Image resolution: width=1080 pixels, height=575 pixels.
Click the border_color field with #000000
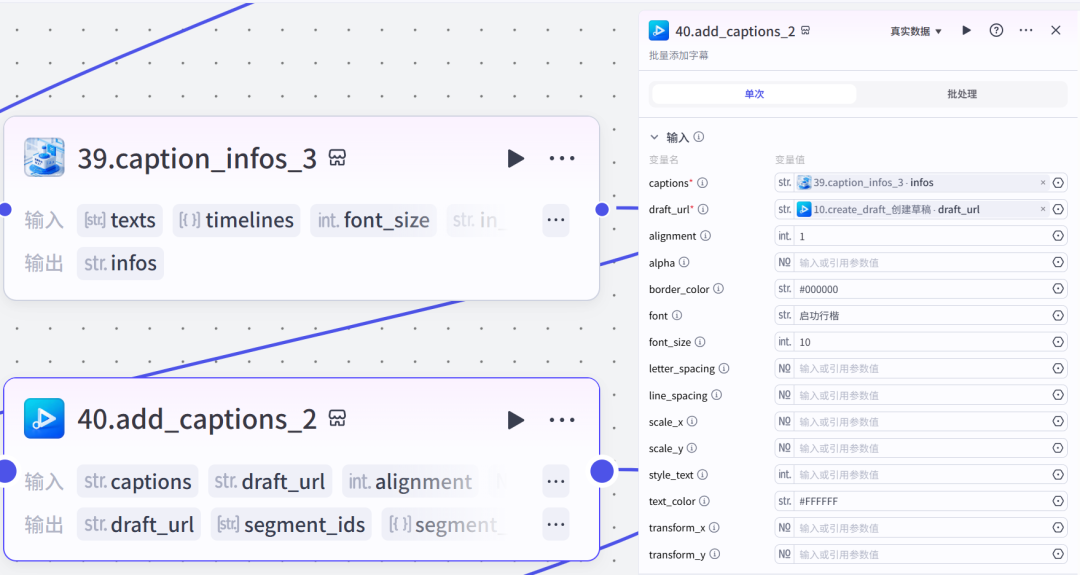click(x=920, y=289)
